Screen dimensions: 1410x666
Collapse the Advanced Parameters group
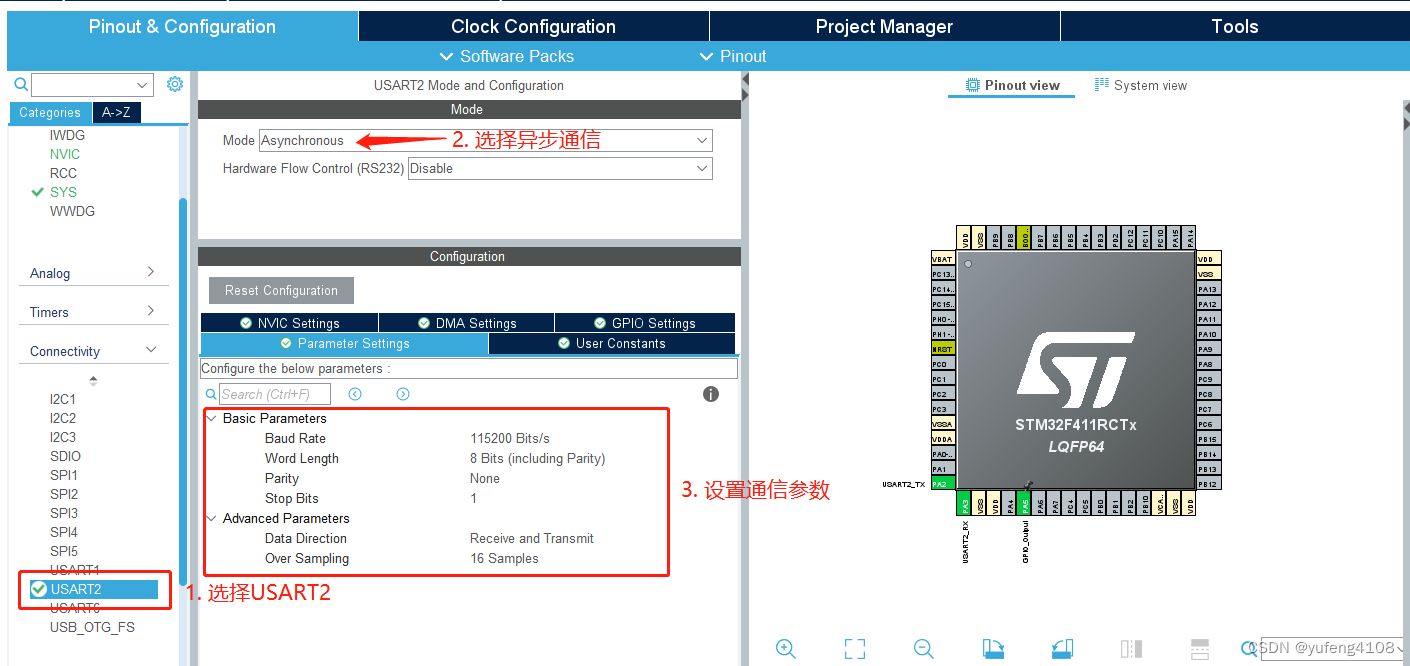(212, 518)
